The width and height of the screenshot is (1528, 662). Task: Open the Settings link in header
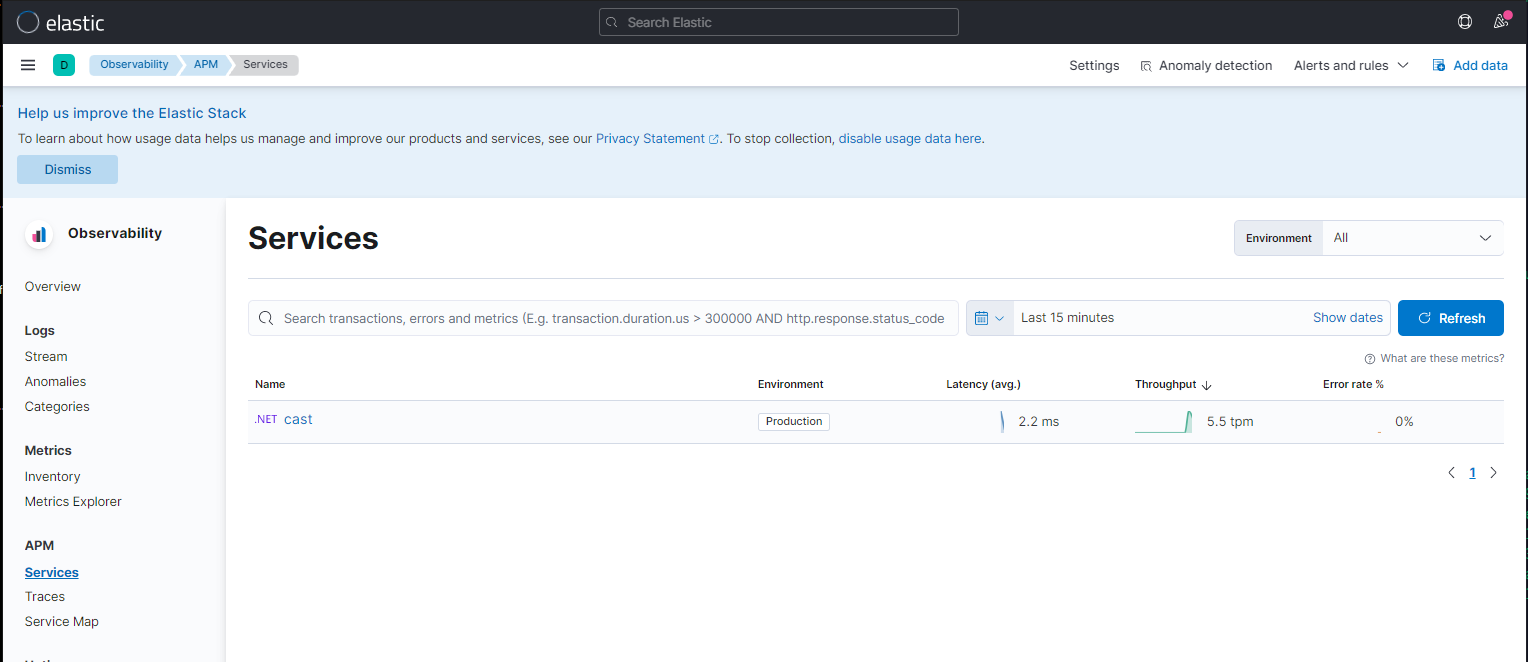coord(1094,65)
